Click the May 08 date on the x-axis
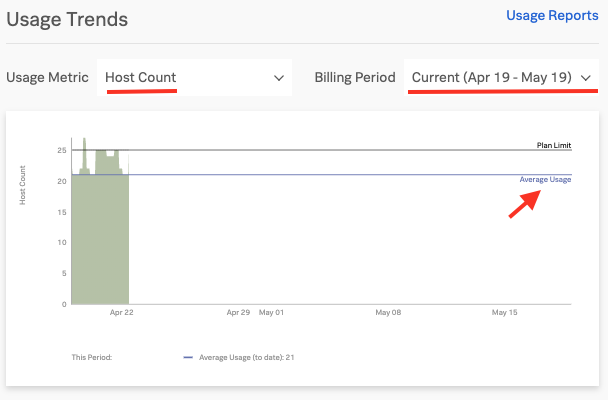The image size is (608, 400). [x=388, y=312]
